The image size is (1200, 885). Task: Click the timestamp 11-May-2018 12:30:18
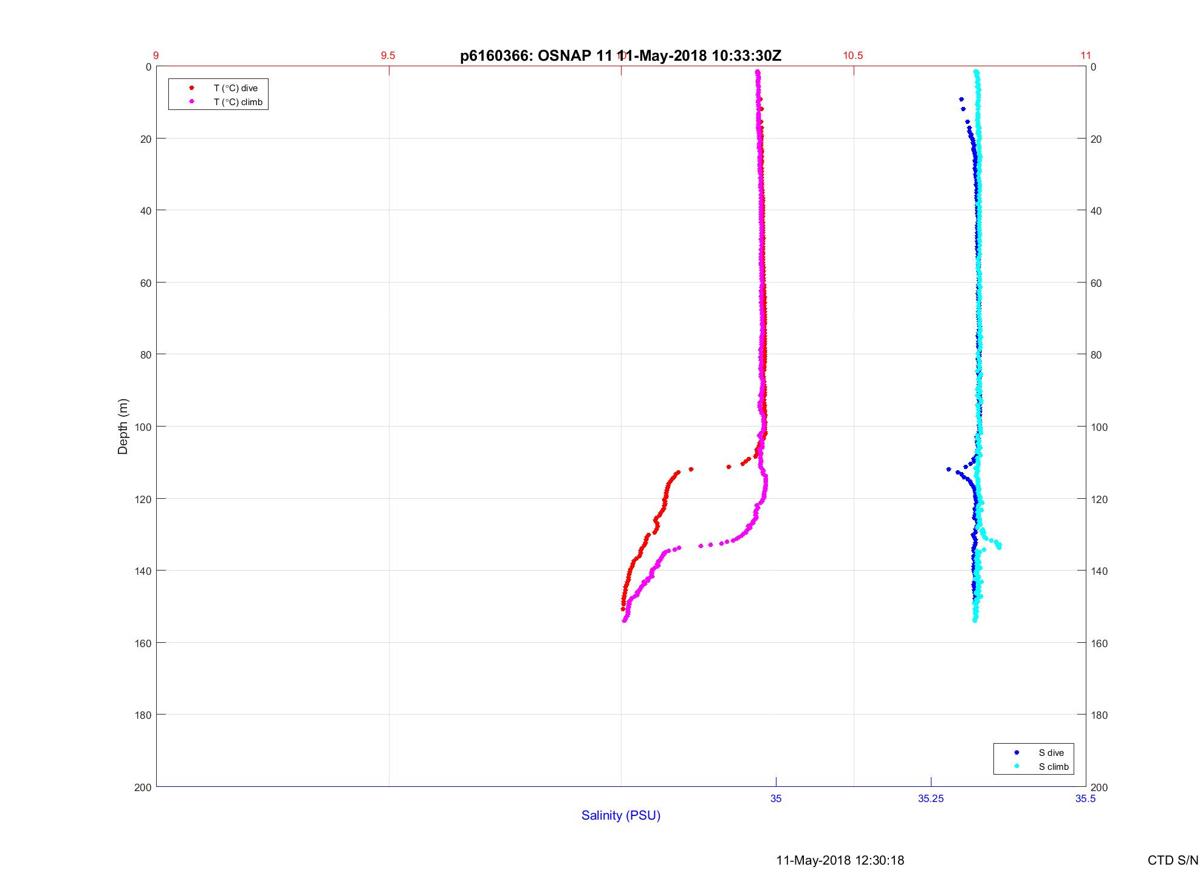click(x=840, y=860)
